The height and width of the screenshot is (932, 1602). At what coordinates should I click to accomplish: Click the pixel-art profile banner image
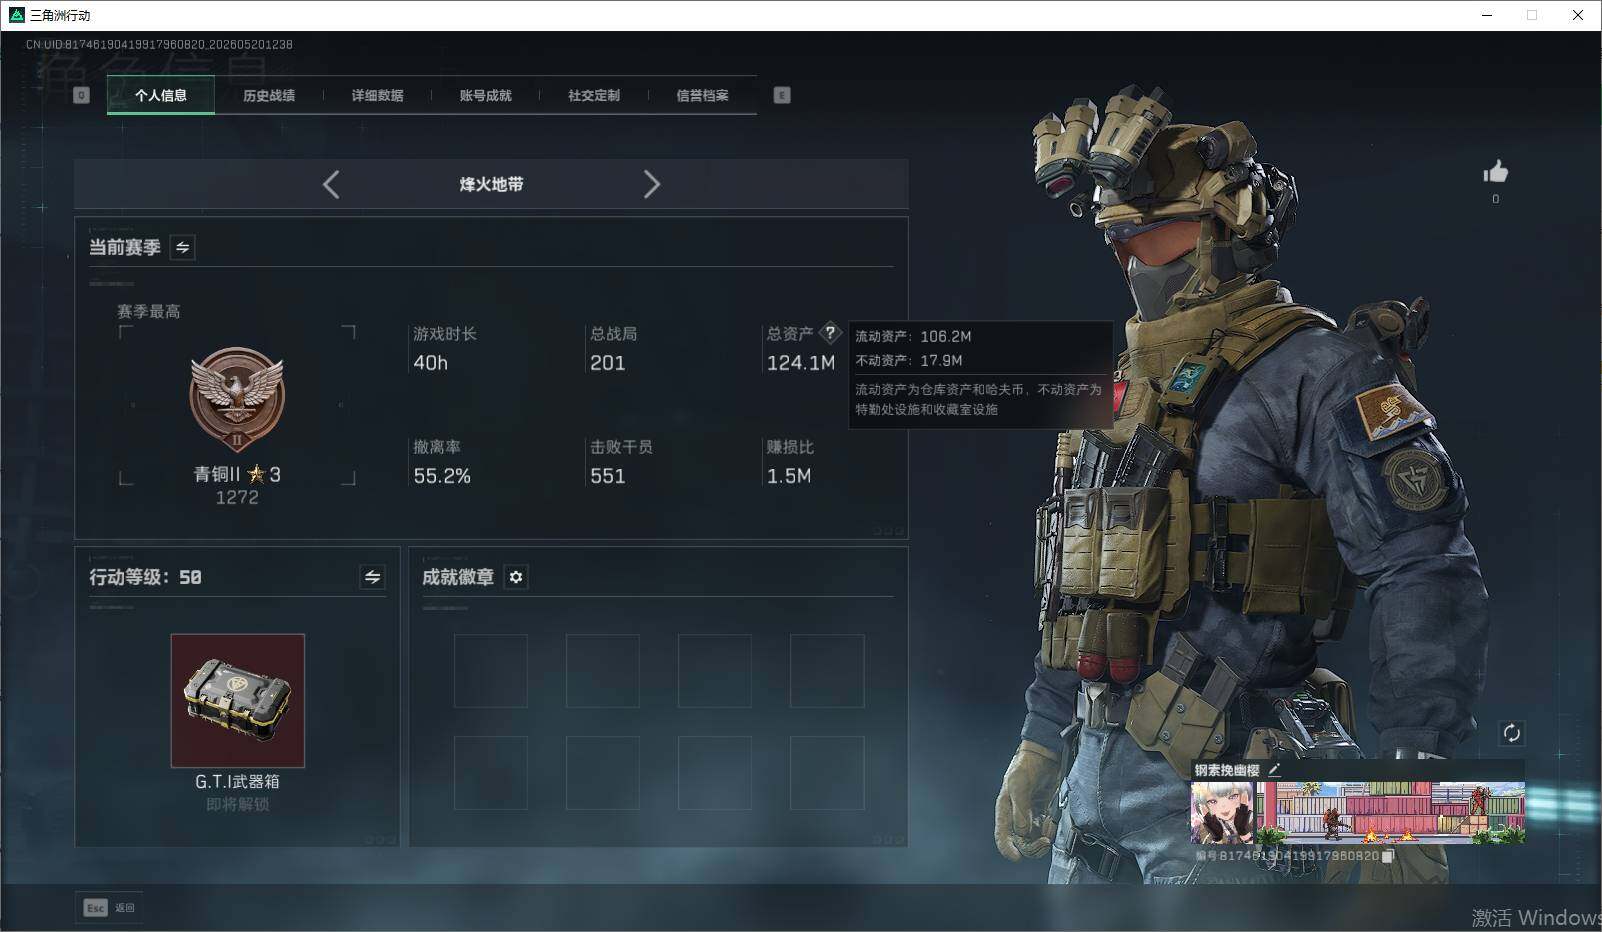click(x=1391, y=812)
